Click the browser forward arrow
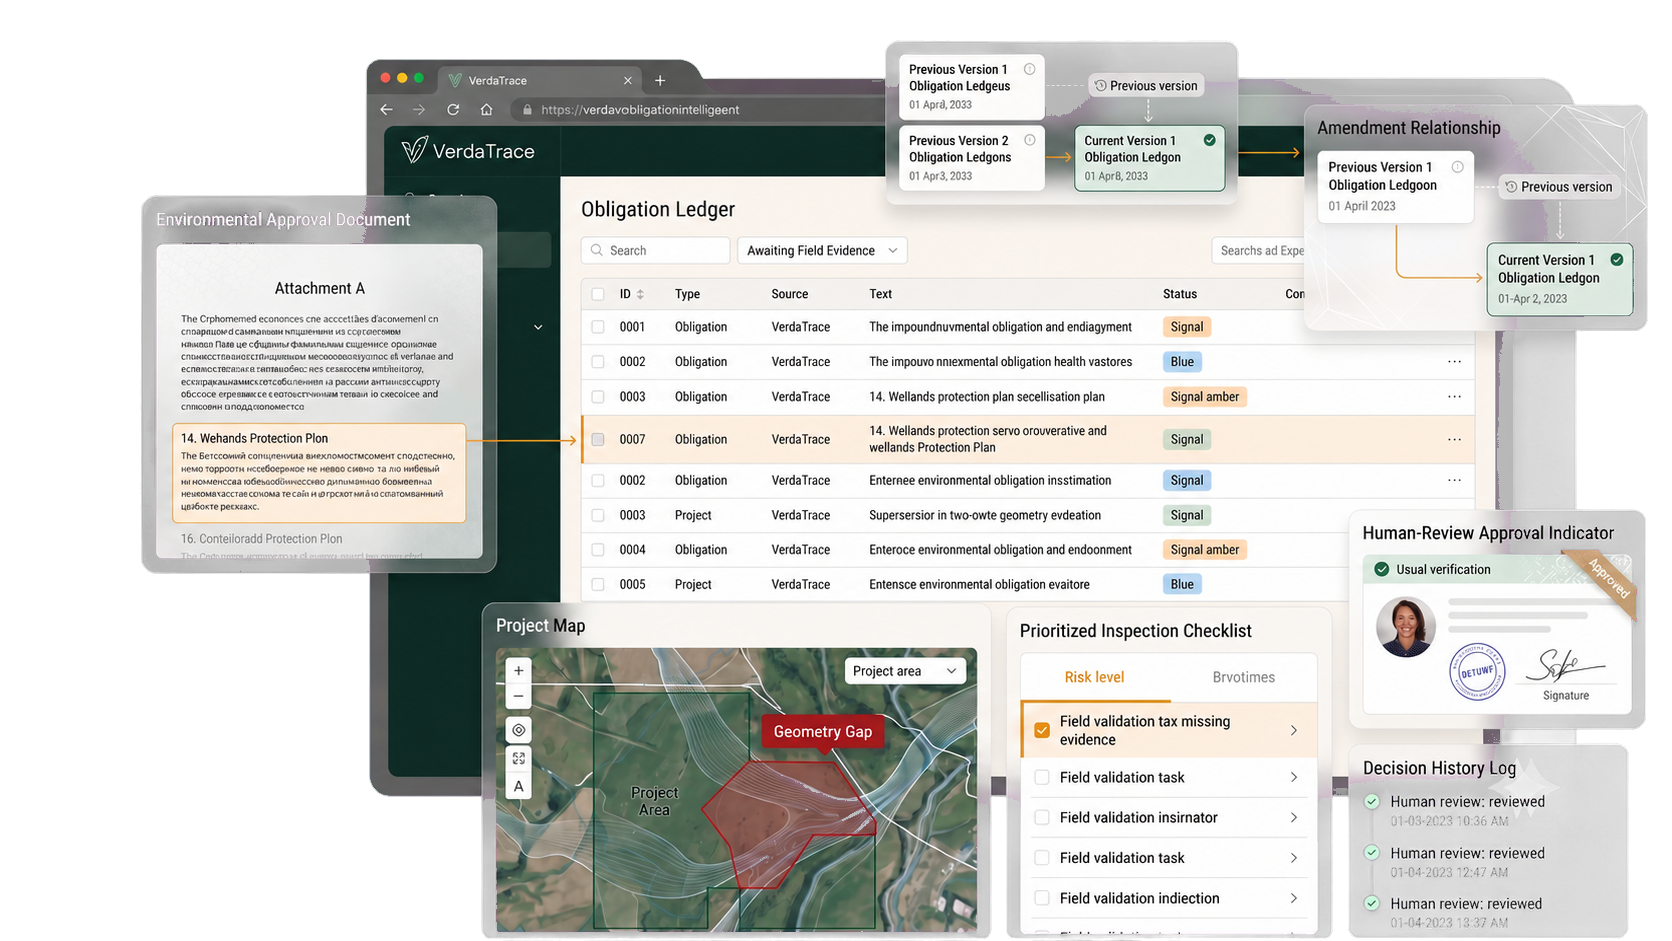 [x=419, y=110]
